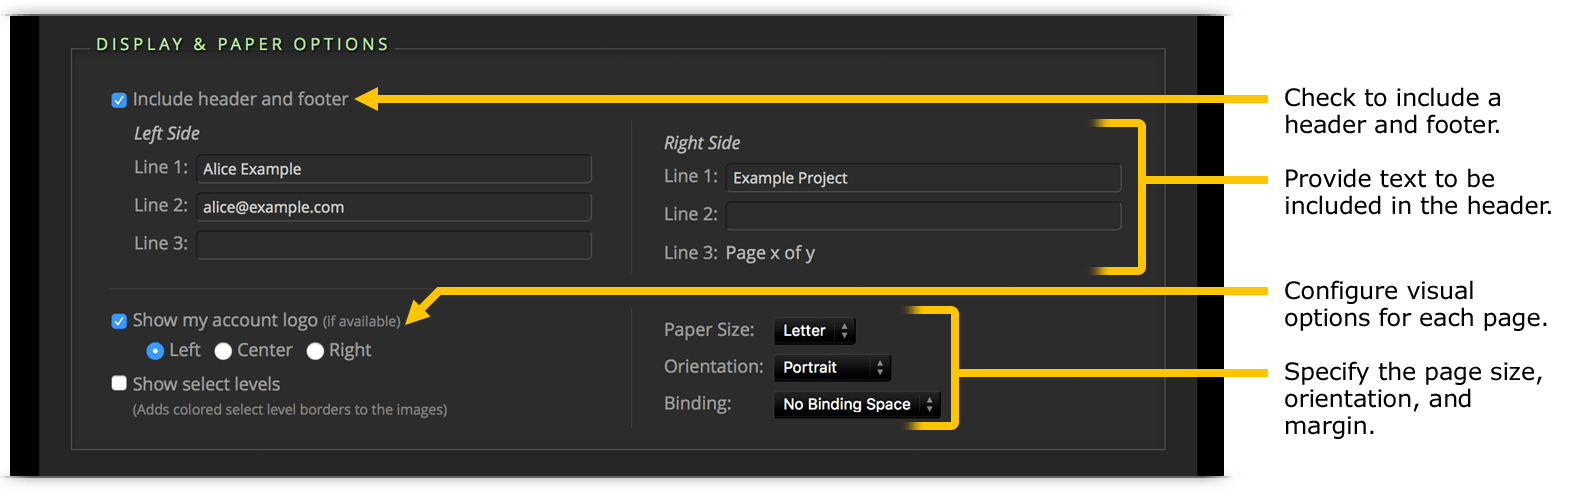The image size is (1580, 494).
Task: Open the Orientation Portrait dropdown
Action: [x=832, y=368]
